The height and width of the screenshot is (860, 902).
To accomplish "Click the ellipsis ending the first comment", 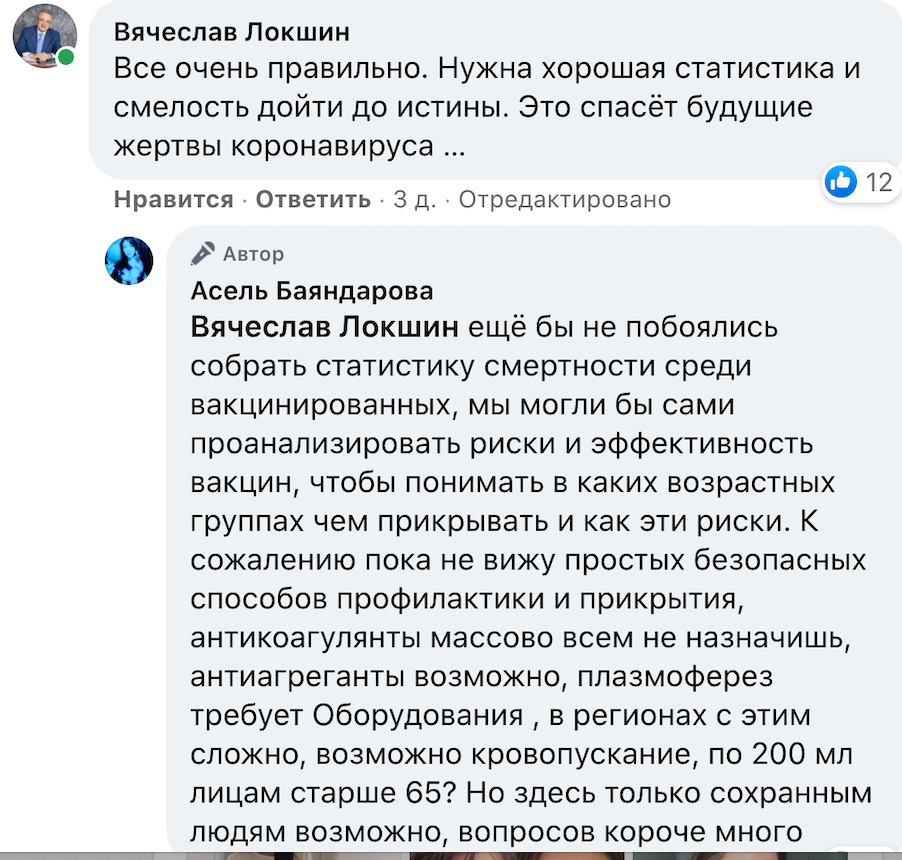I will click(x=454, y=151).
